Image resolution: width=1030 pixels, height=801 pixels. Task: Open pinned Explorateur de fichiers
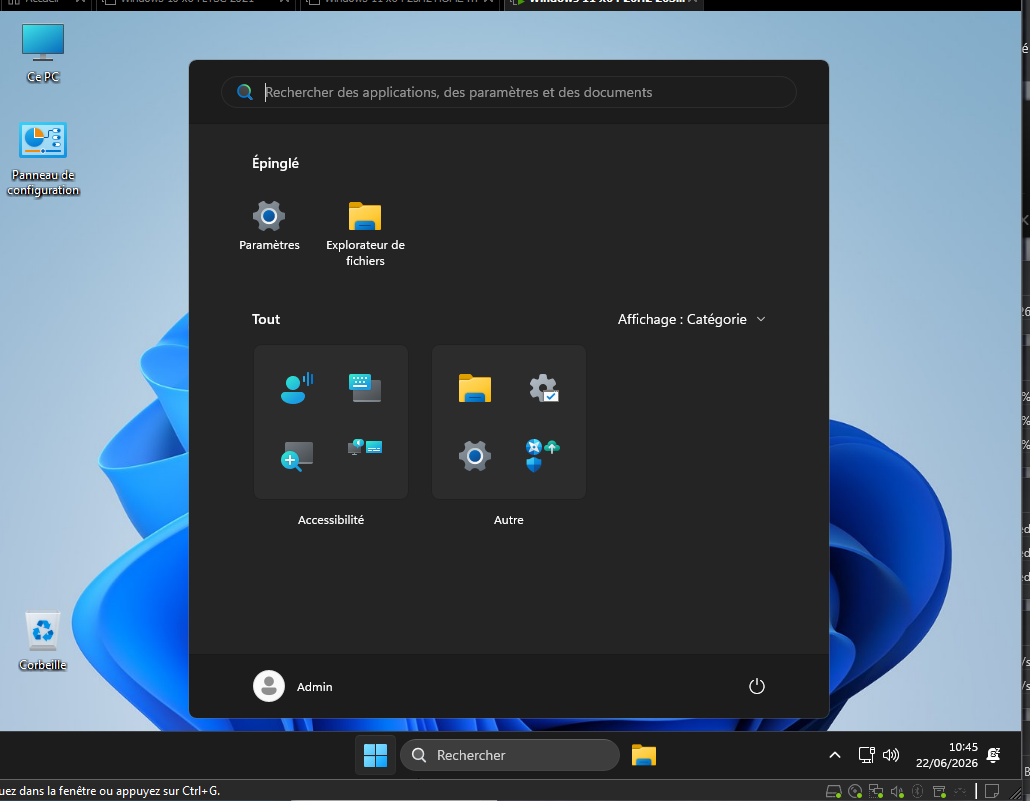(x=365, y=233)
